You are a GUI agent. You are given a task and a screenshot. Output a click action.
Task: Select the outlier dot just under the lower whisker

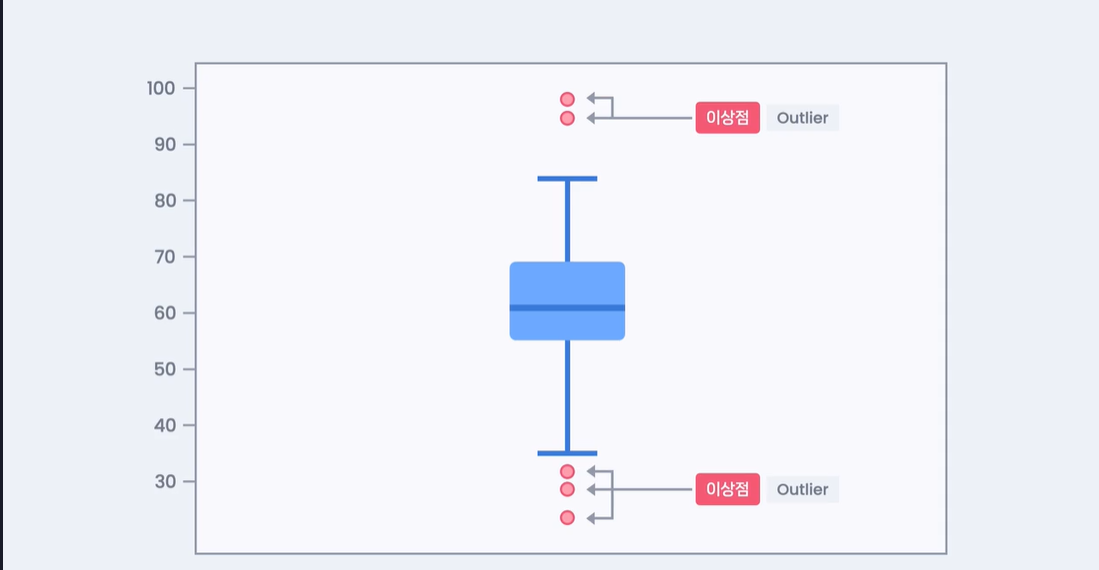568,471
